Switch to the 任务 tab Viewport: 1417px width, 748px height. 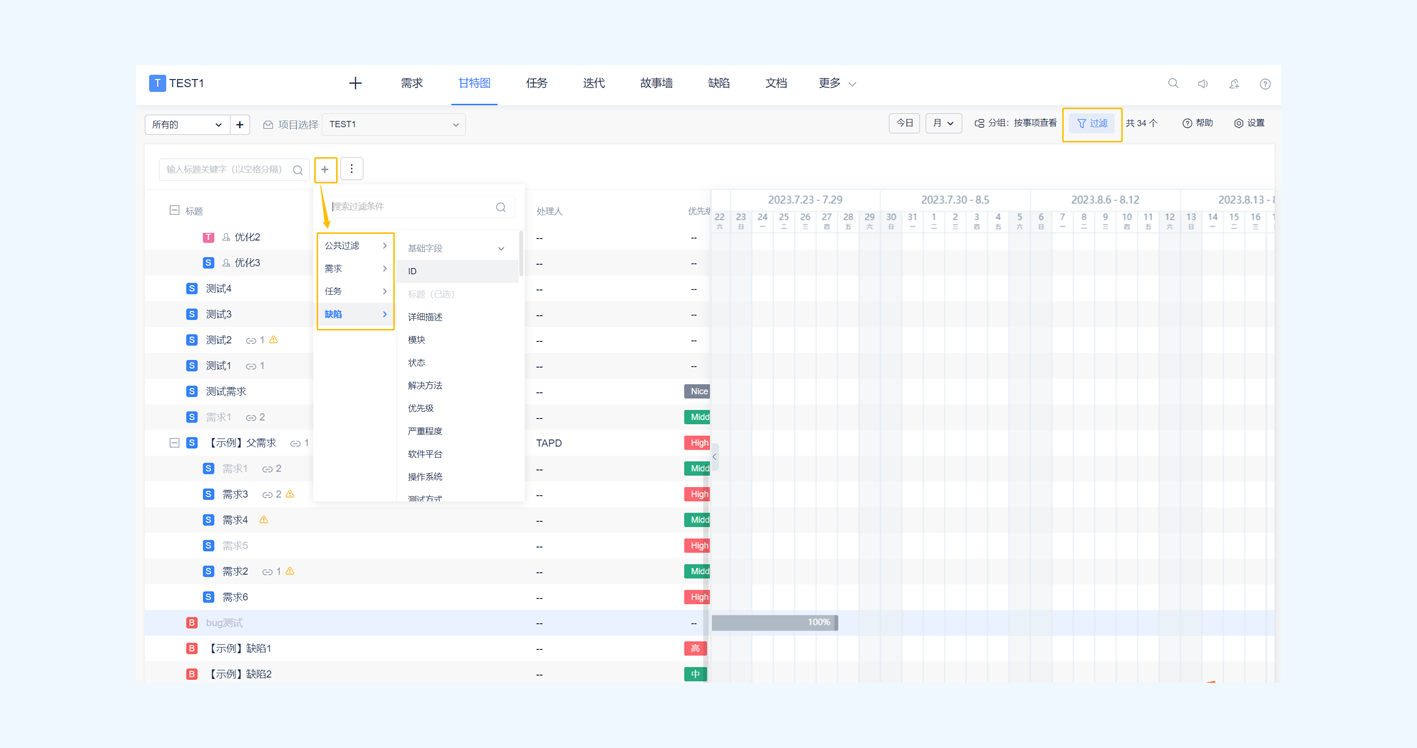537,83
